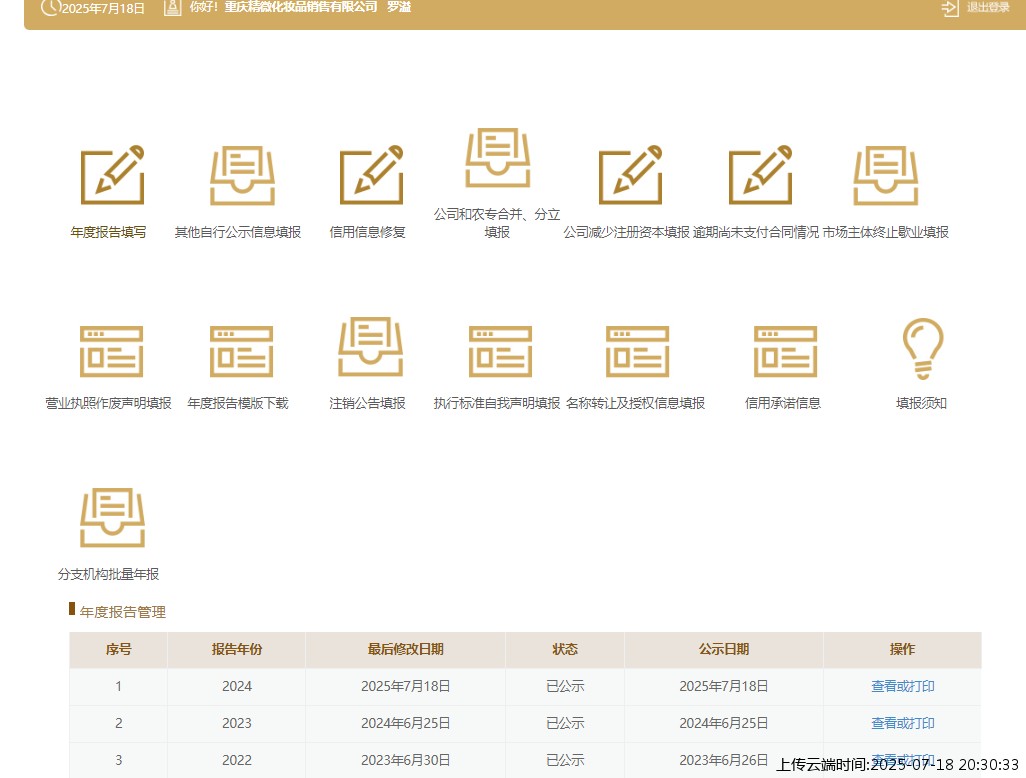This screenshot has height=778, width=1026.
Task: Click the 分支机构批量年报 label
Action: (x=109, y=575)
